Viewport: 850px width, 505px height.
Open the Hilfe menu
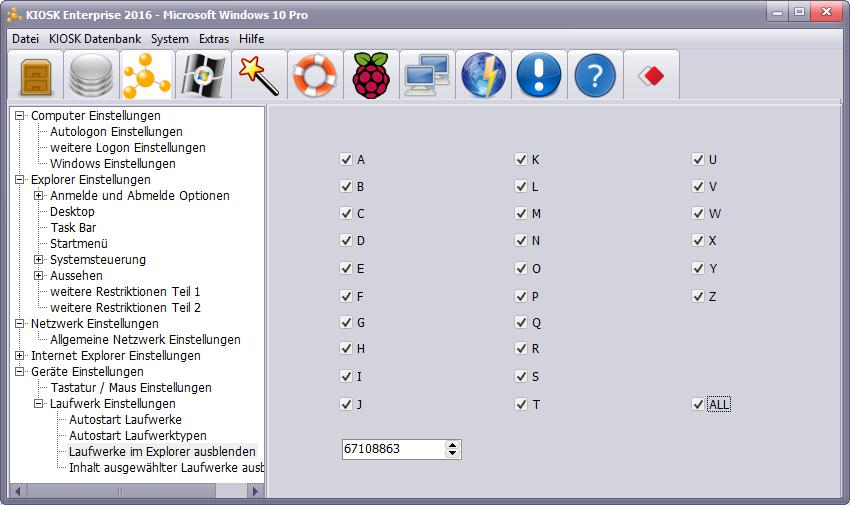click(x=252, y=39)
